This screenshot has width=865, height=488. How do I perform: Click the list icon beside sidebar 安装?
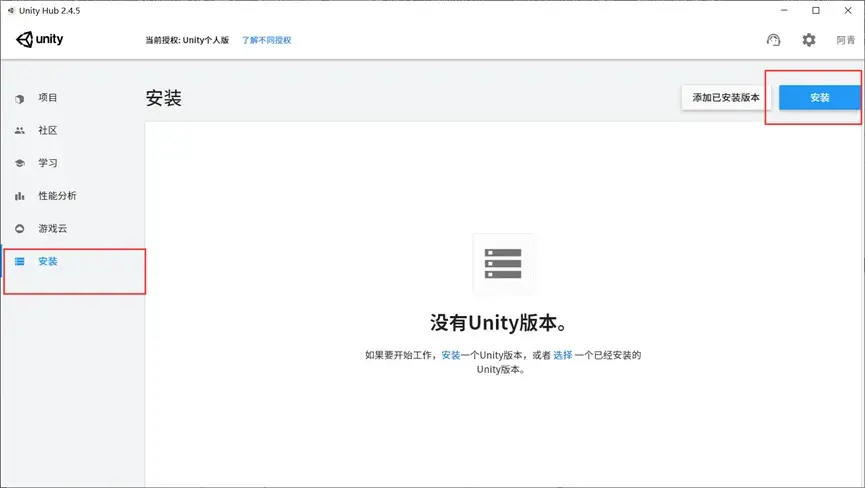pyautogui.click(x=20, y=261)
